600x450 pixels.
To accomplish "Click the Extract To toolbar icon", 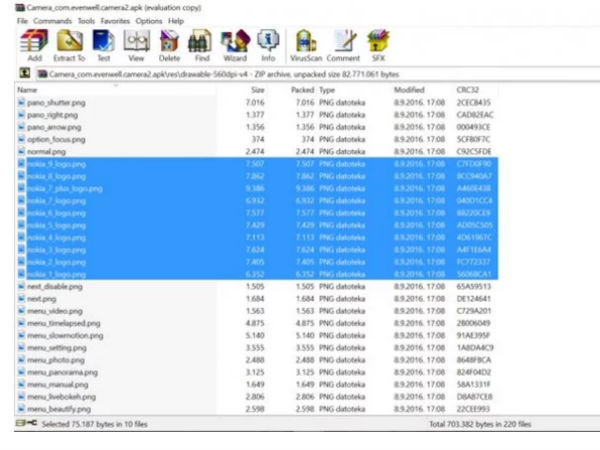I will point(68,44).
